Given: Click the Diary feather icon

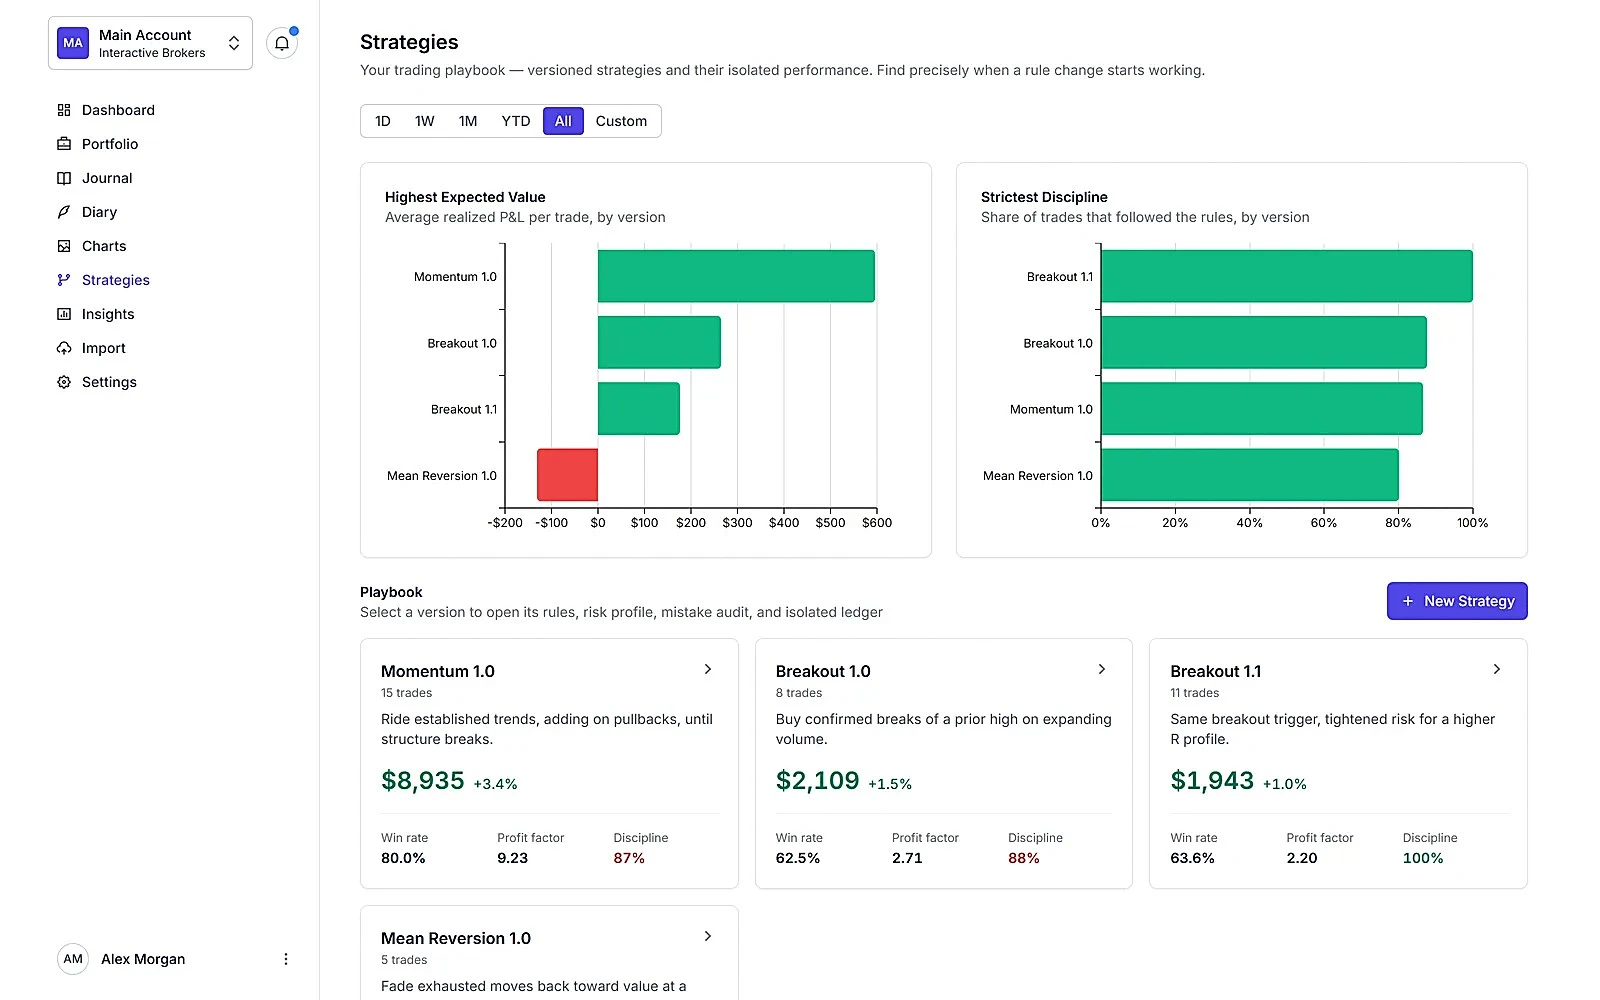Looking at the screenshot, I should (x=64, y=212).
